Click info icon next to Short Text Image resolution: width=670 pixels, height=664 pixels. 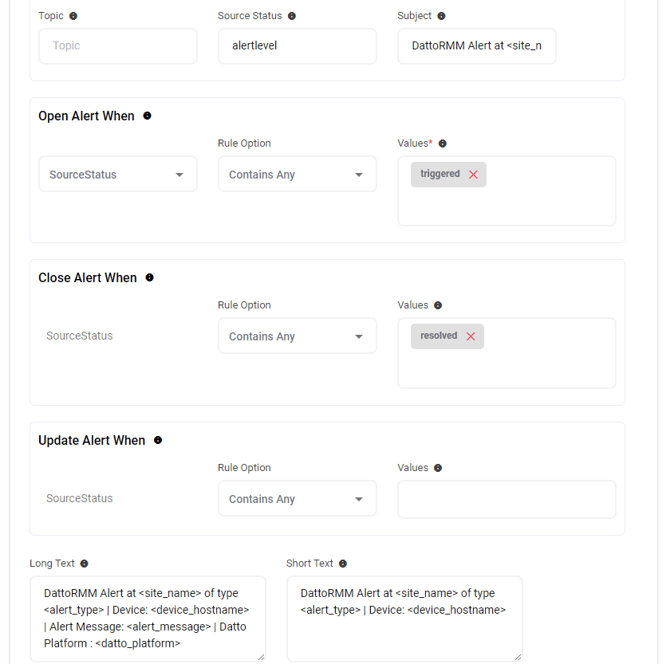click(343, 564)
